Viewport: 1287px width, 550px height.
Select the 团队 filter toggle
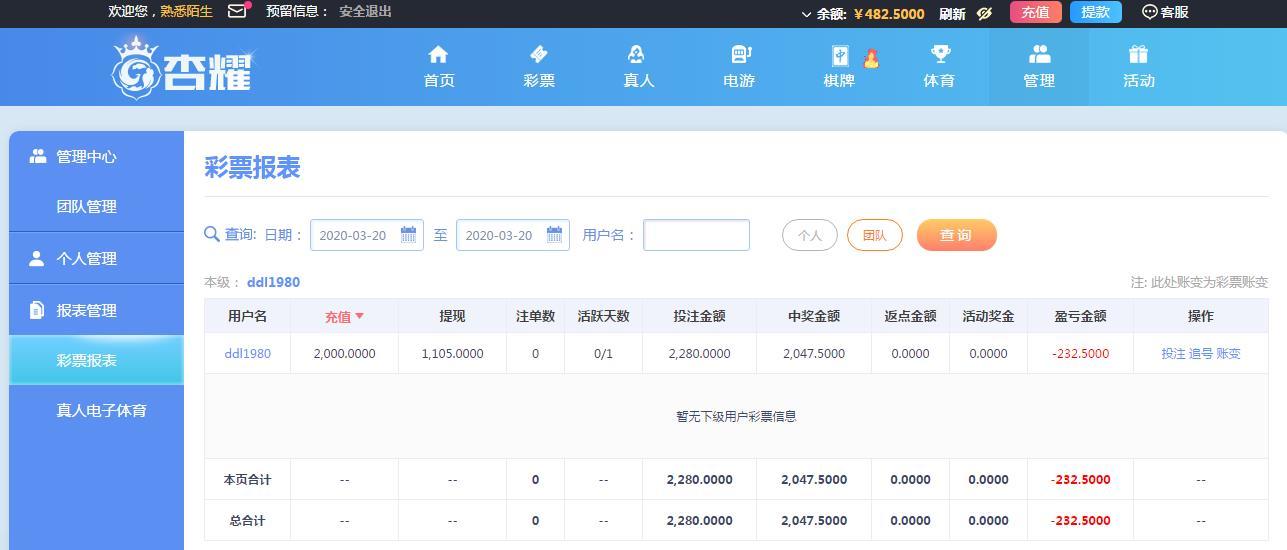(x=875, y=235)
